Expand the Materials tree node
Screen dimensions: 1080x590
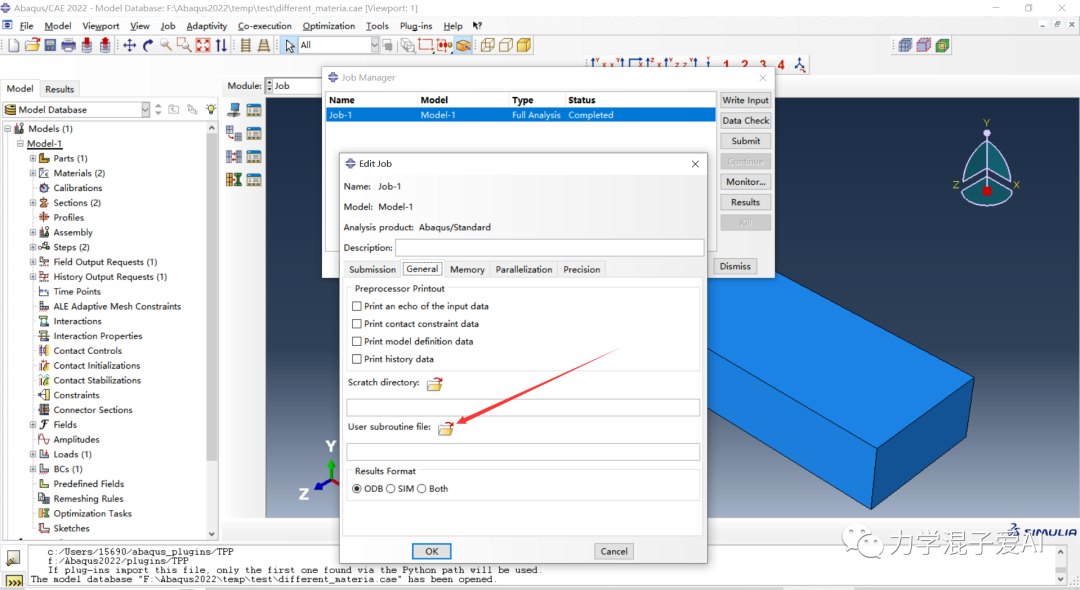coord(32,172)
